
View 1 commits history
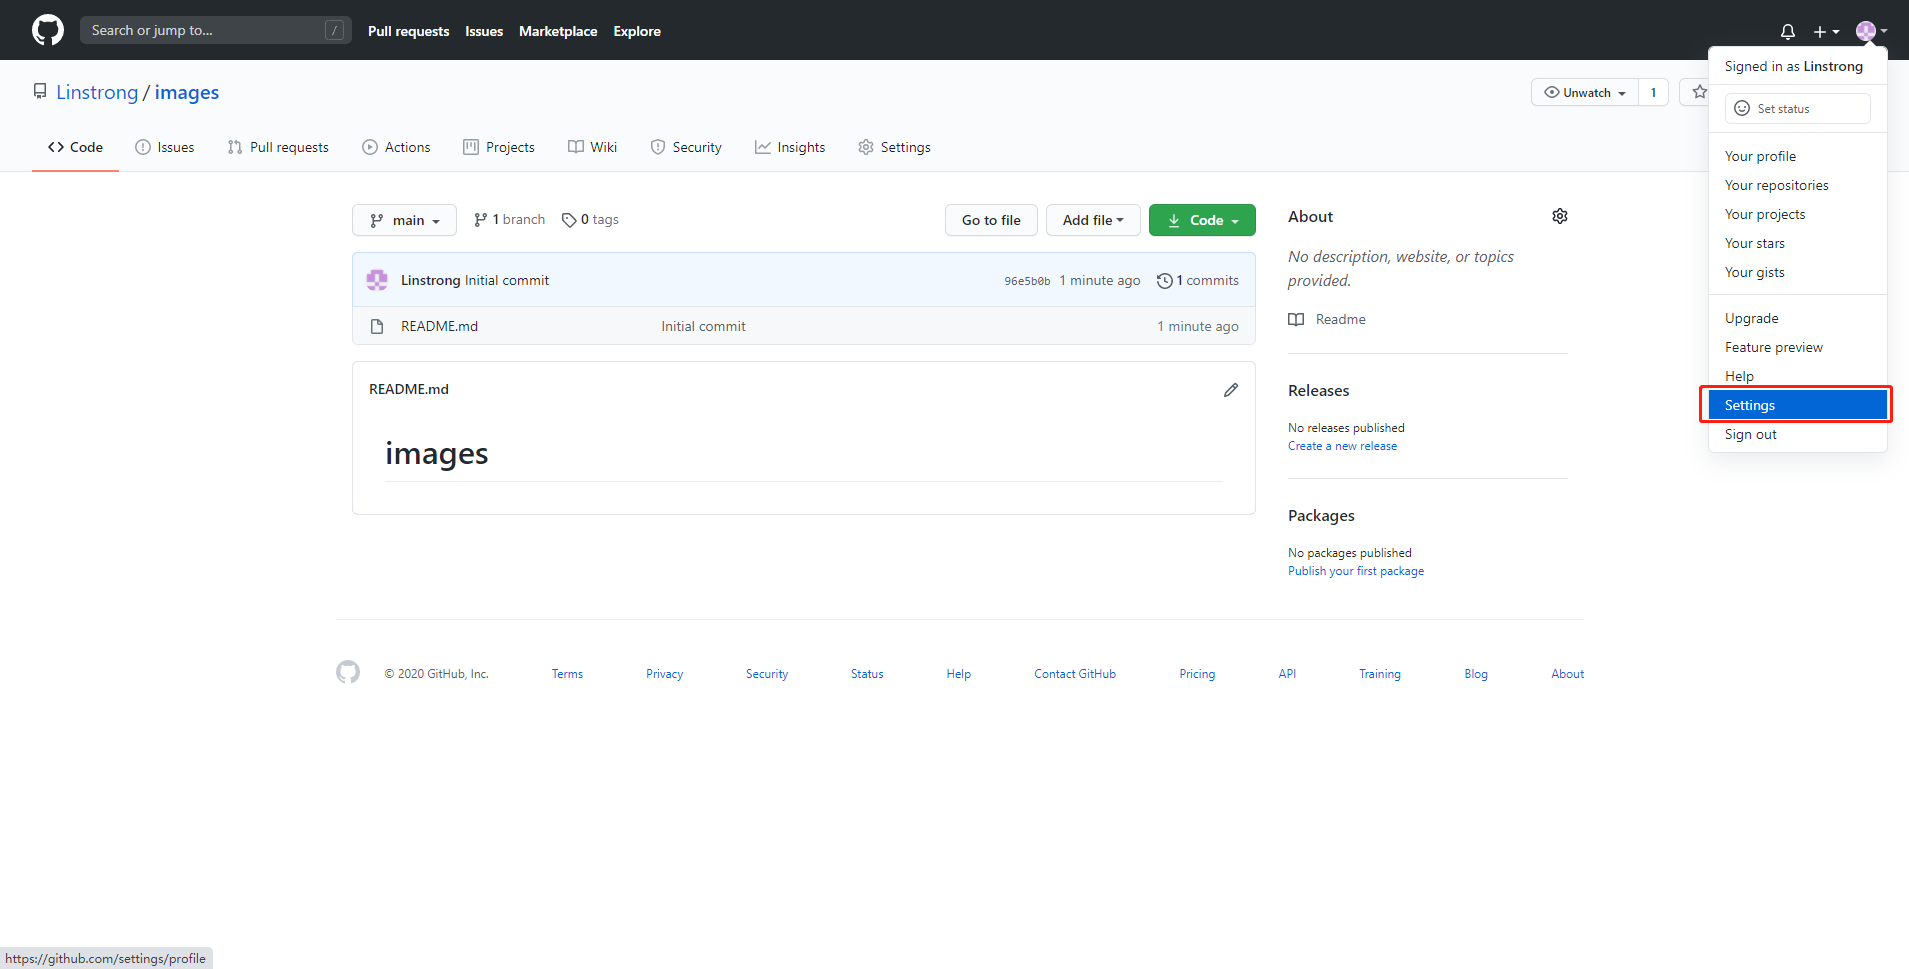click(1198, 281)
